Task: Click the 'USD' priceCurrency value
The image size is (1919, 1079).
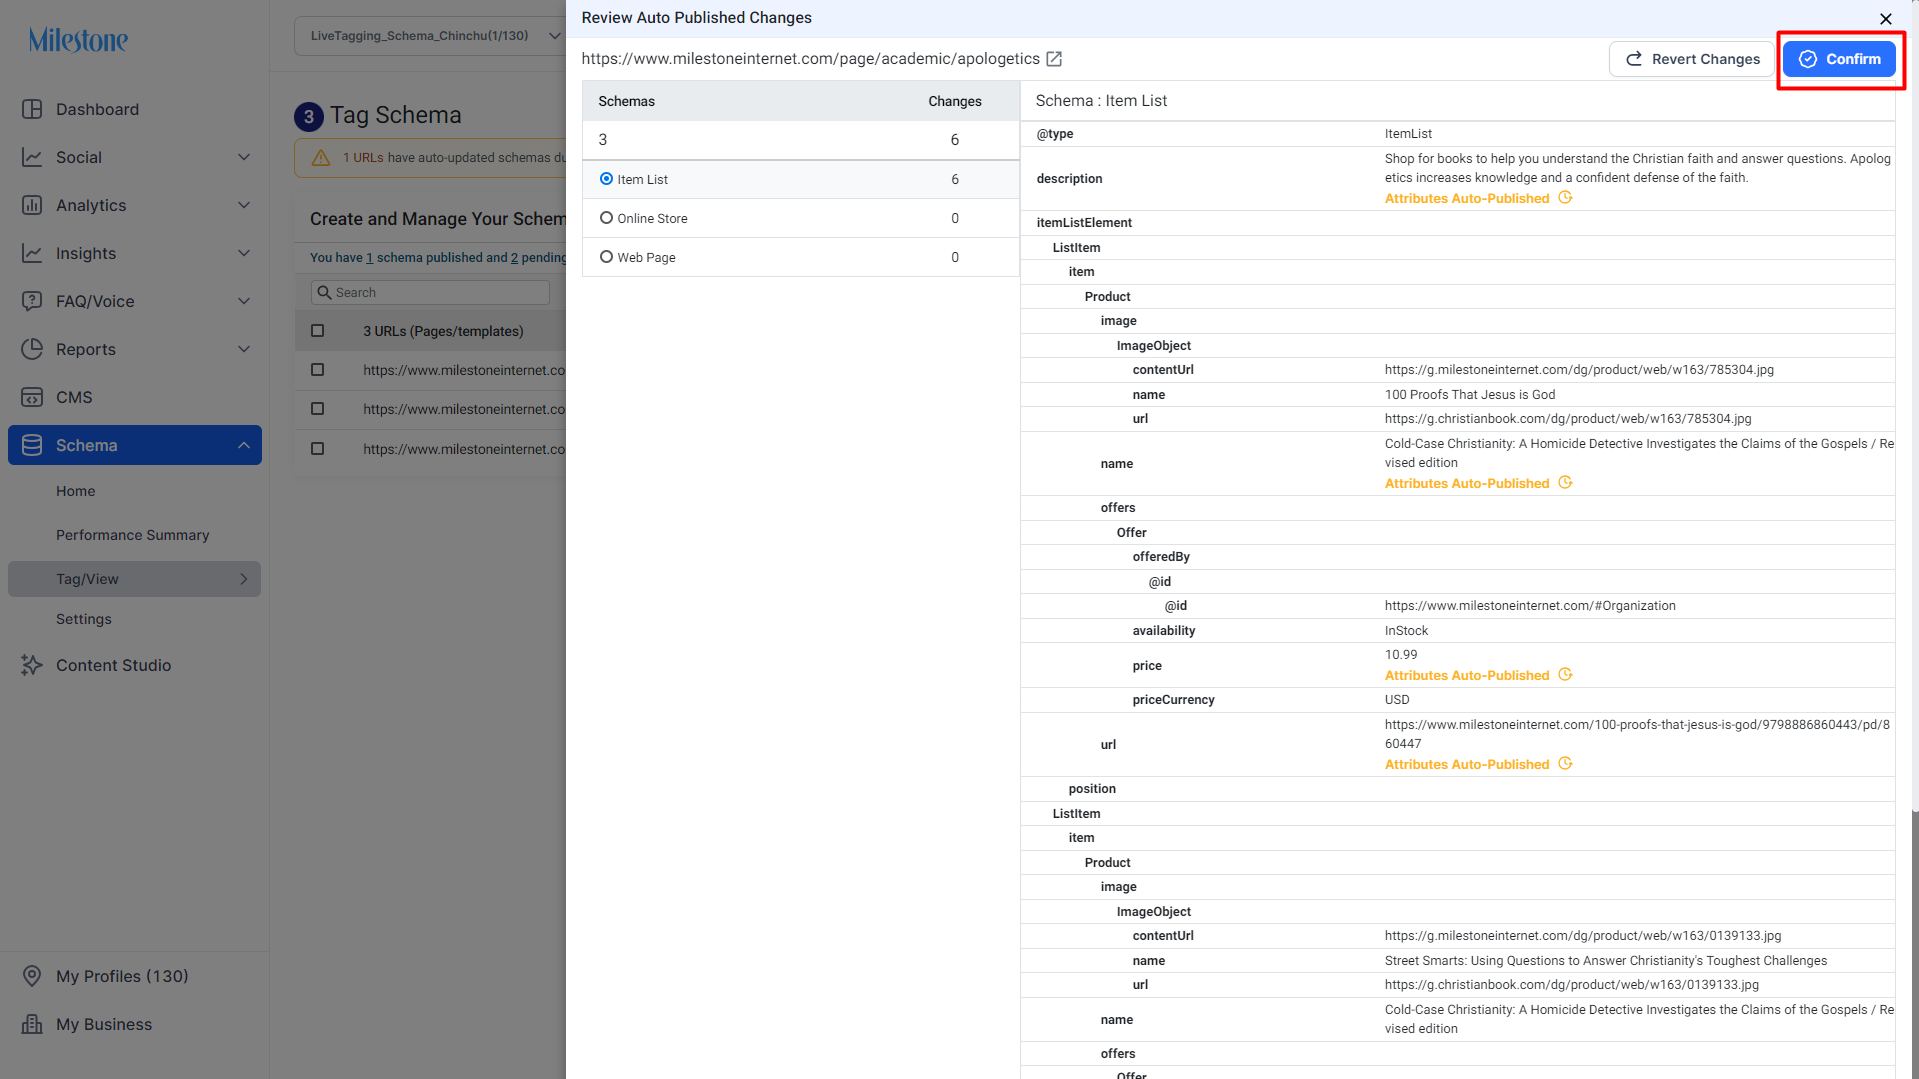Action: 1397,700
